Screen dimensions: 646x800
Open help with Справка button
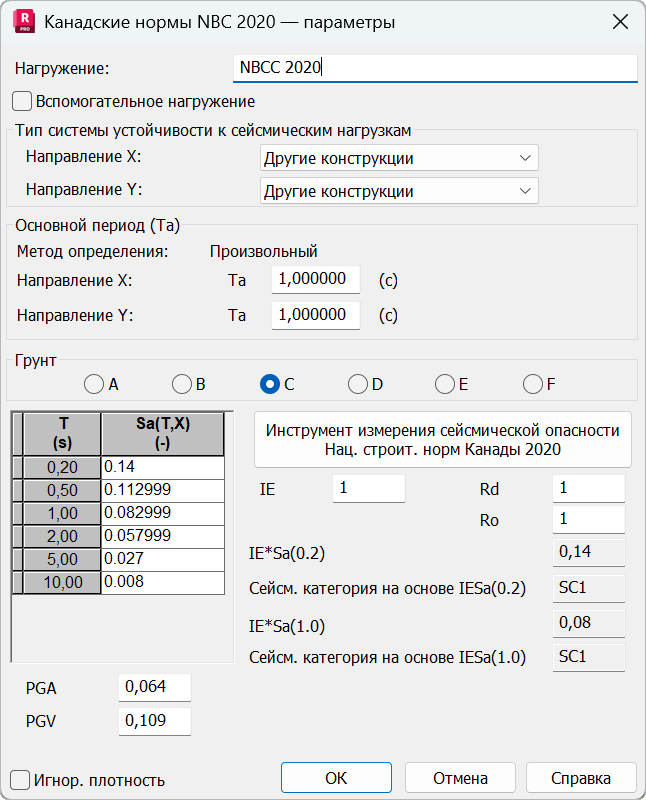click(581, 778)
